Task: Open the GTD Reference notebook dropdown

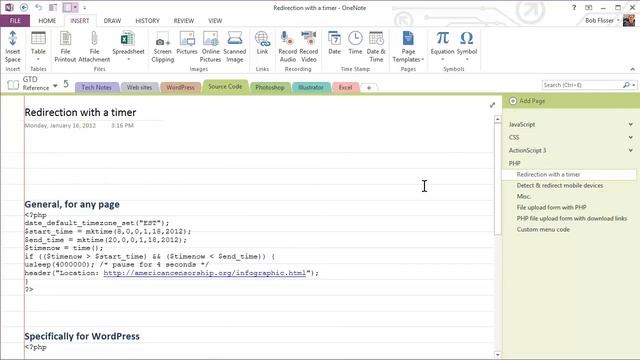Action: [55, 86]
